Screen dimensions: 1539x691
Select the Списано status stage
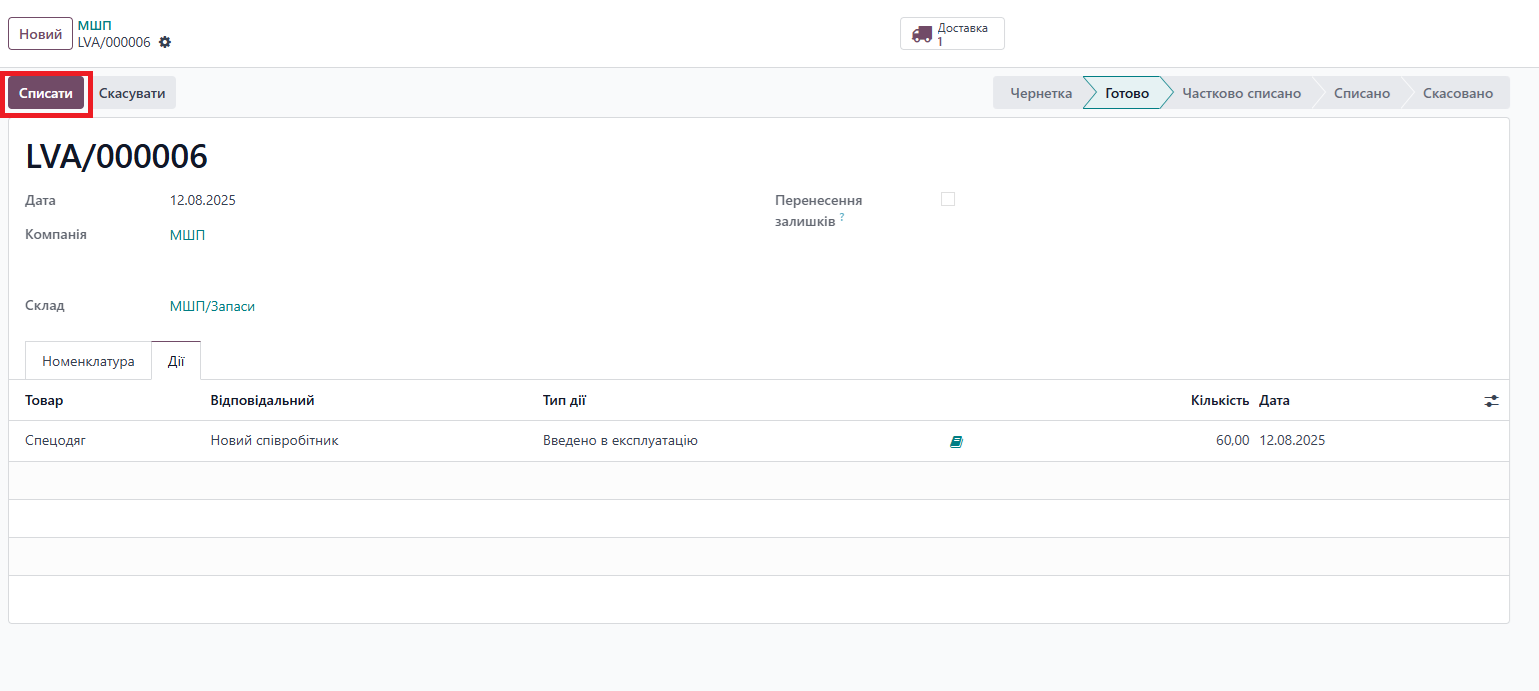point(1361,93)
